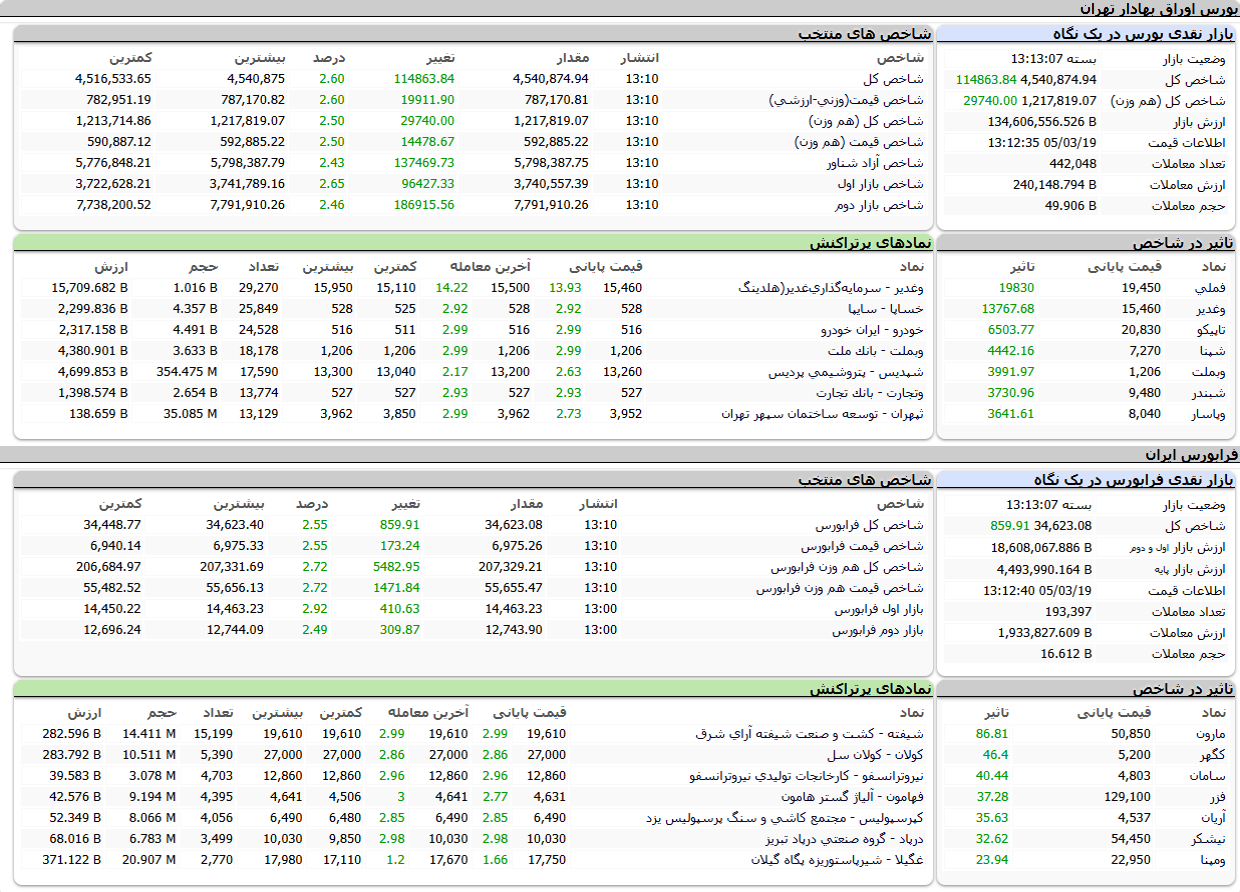
Task: Open 'فهامون - آلياژ گستر هامون' symbol link
Action: (x=850, y=796)
